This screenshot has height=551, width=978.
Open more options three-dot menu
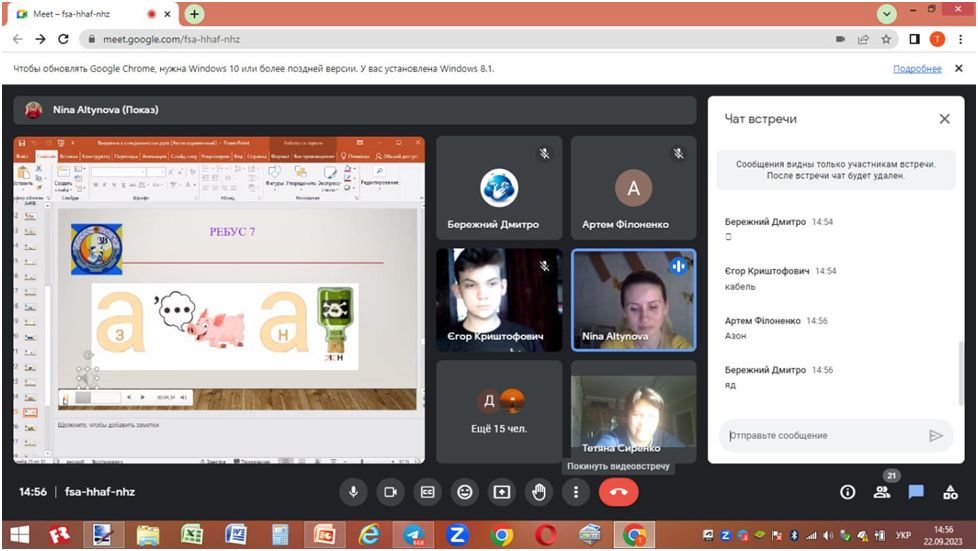coord(576,492)
